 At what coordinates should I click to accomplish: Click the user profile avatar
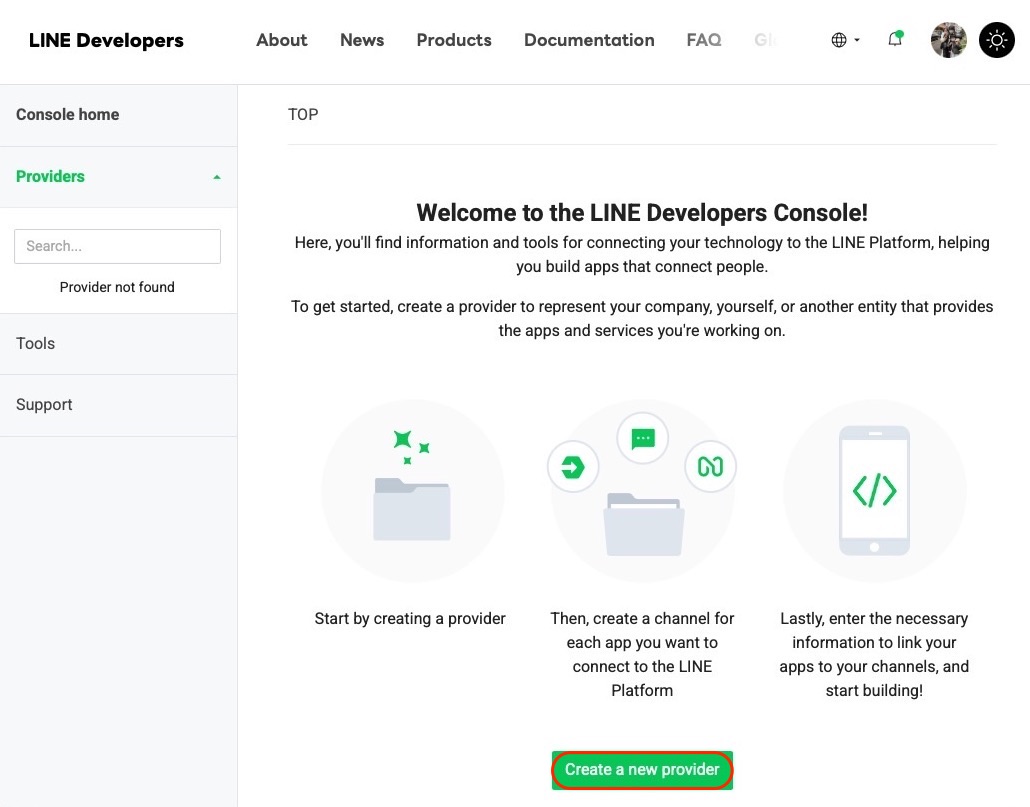949,40
